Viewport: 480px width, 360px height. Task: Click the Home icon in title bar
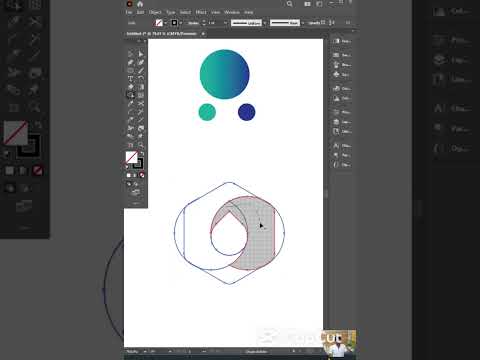(140, 4)
